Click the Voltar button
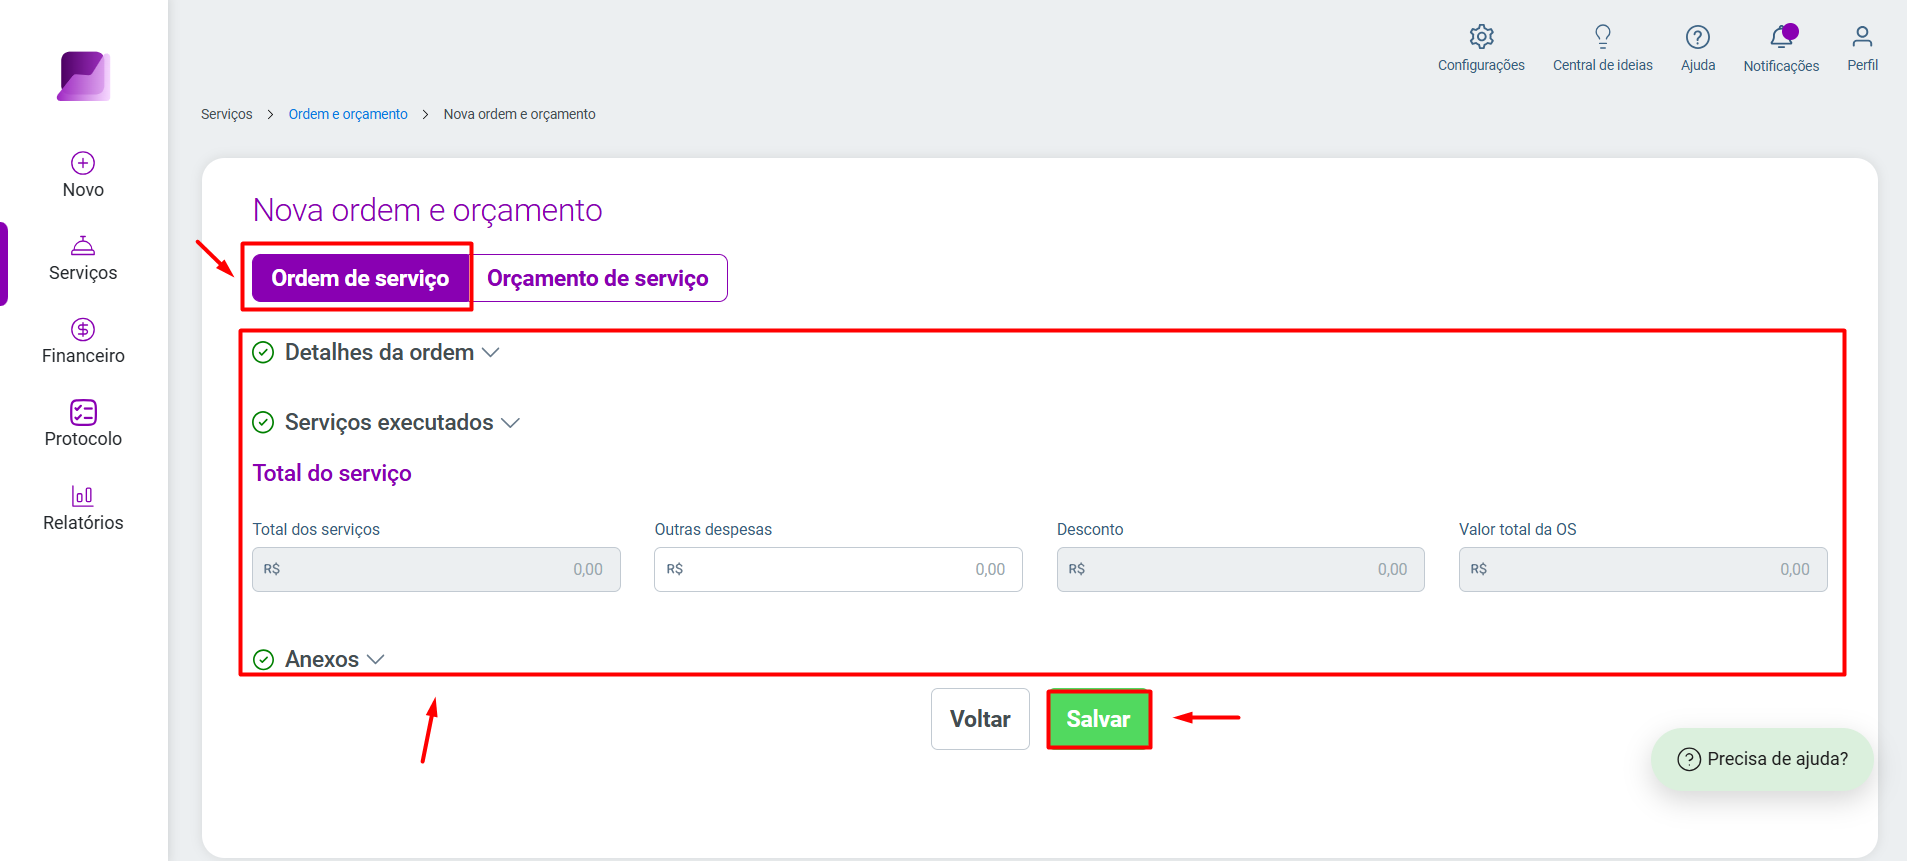Screen dimensions: 1907x861 [x=980, y=719]
